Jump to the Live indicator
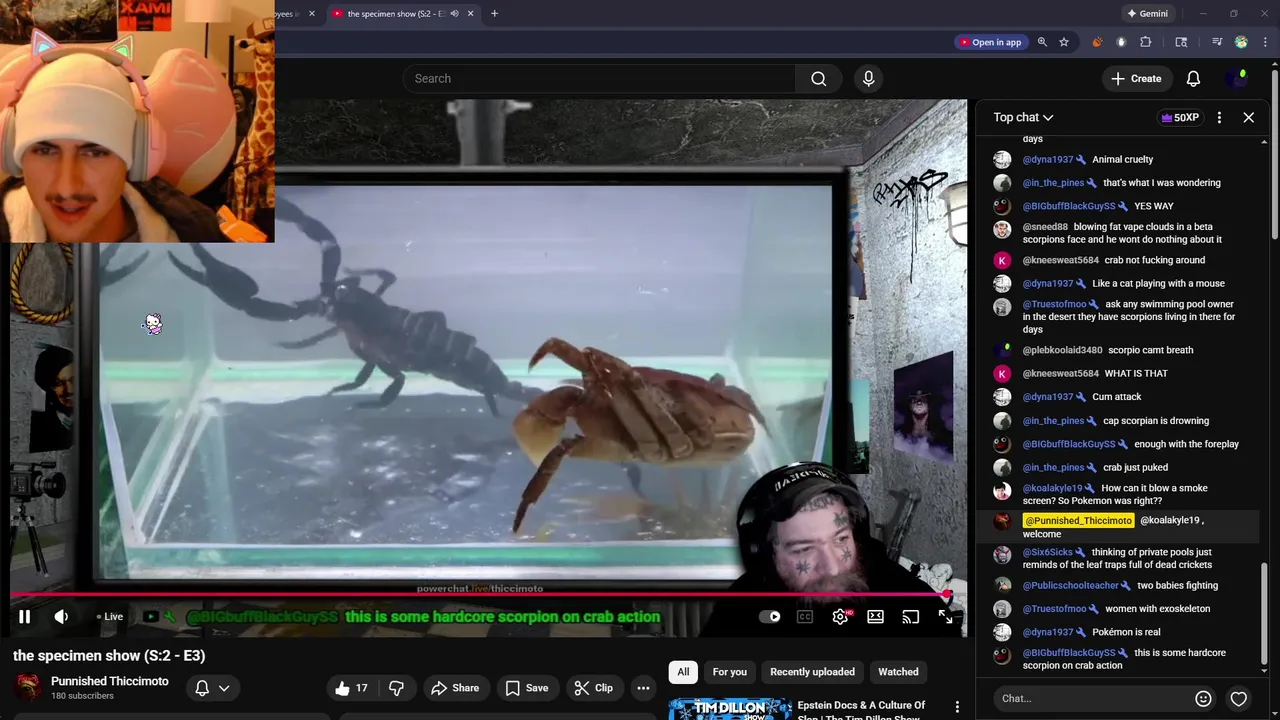This screenshot has height=720, width=1280. (x=109, y=617)
